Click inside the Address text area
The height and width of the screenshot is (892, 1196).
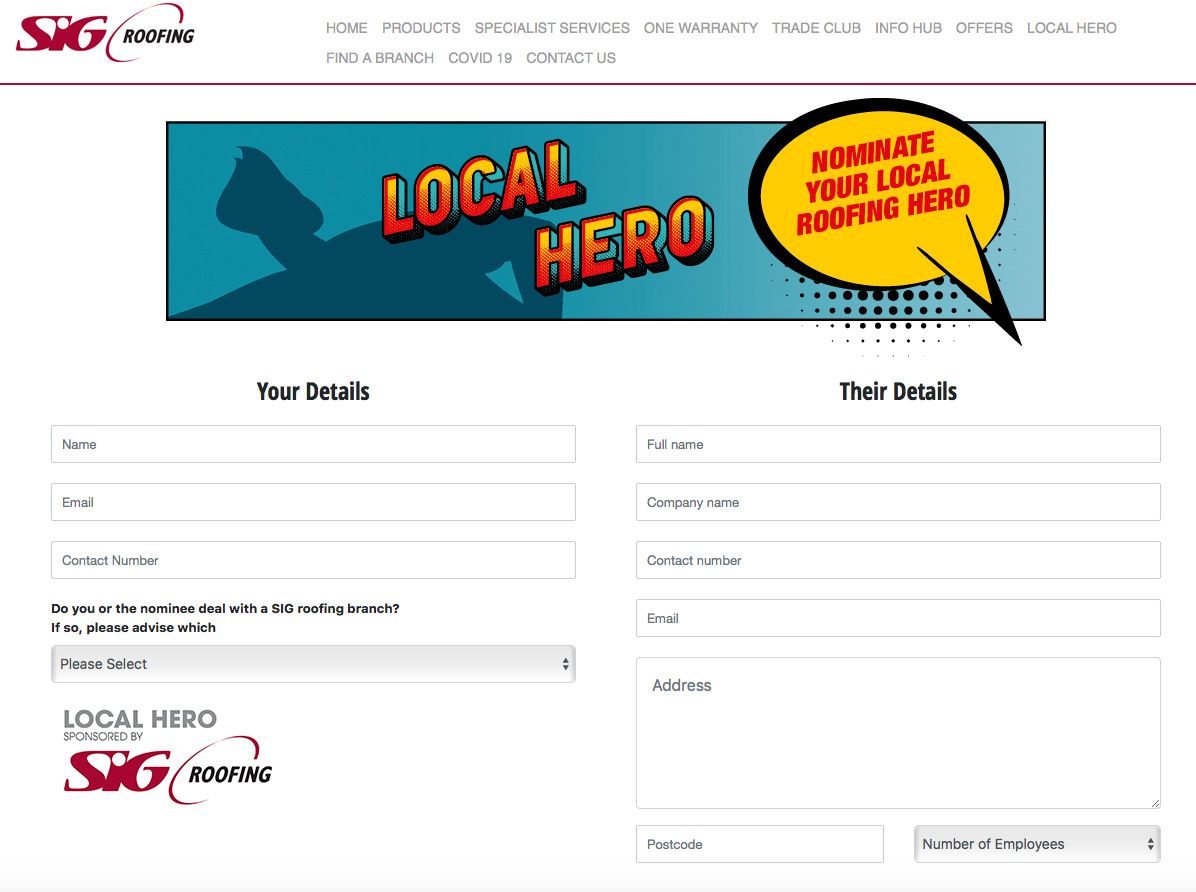click(899, 733)
